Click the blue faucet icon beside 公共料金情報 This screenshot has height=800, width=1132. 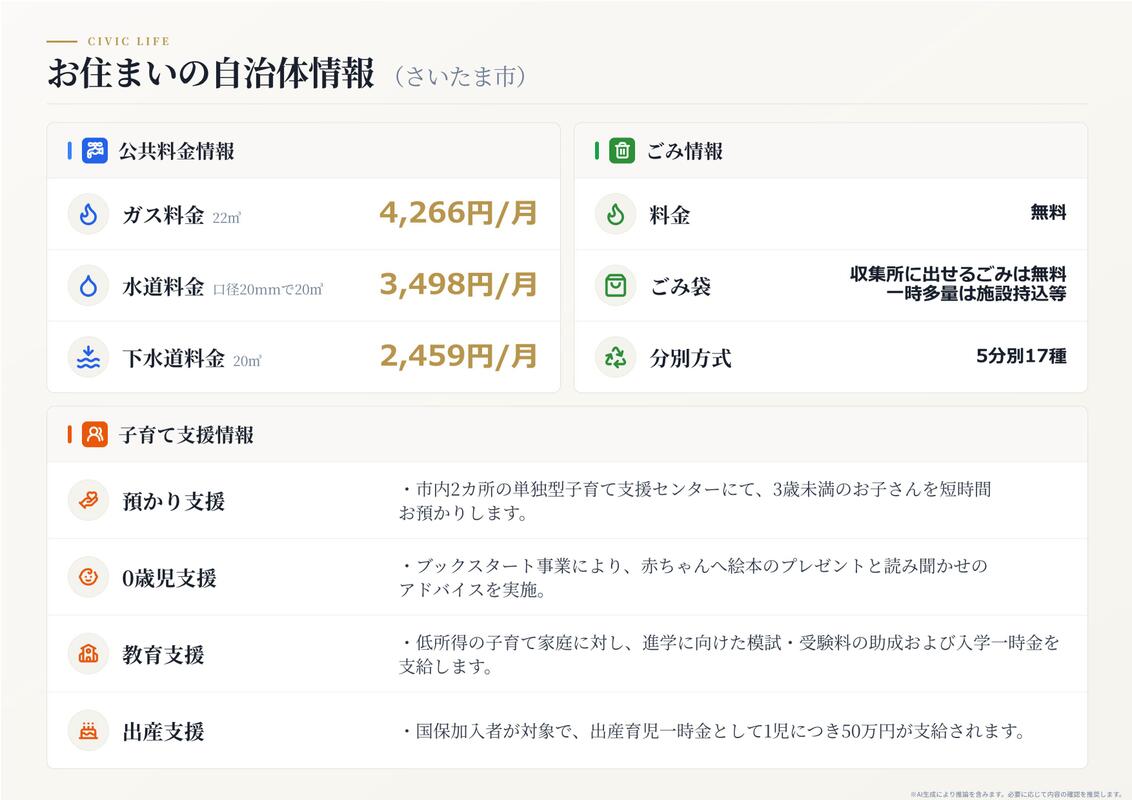pos(95,151)
